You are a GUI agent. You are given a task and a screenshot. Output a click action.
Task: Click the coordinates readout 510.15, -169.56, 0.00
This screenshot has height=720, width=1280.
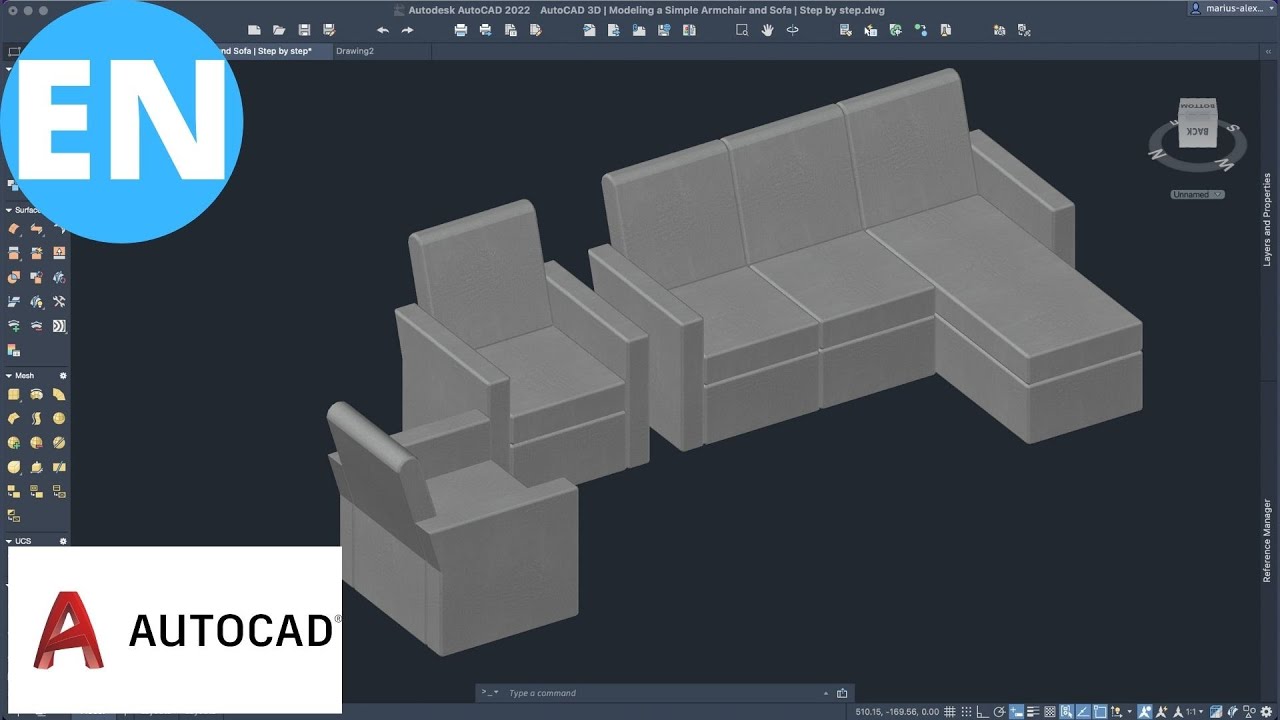tap(896, 711)
